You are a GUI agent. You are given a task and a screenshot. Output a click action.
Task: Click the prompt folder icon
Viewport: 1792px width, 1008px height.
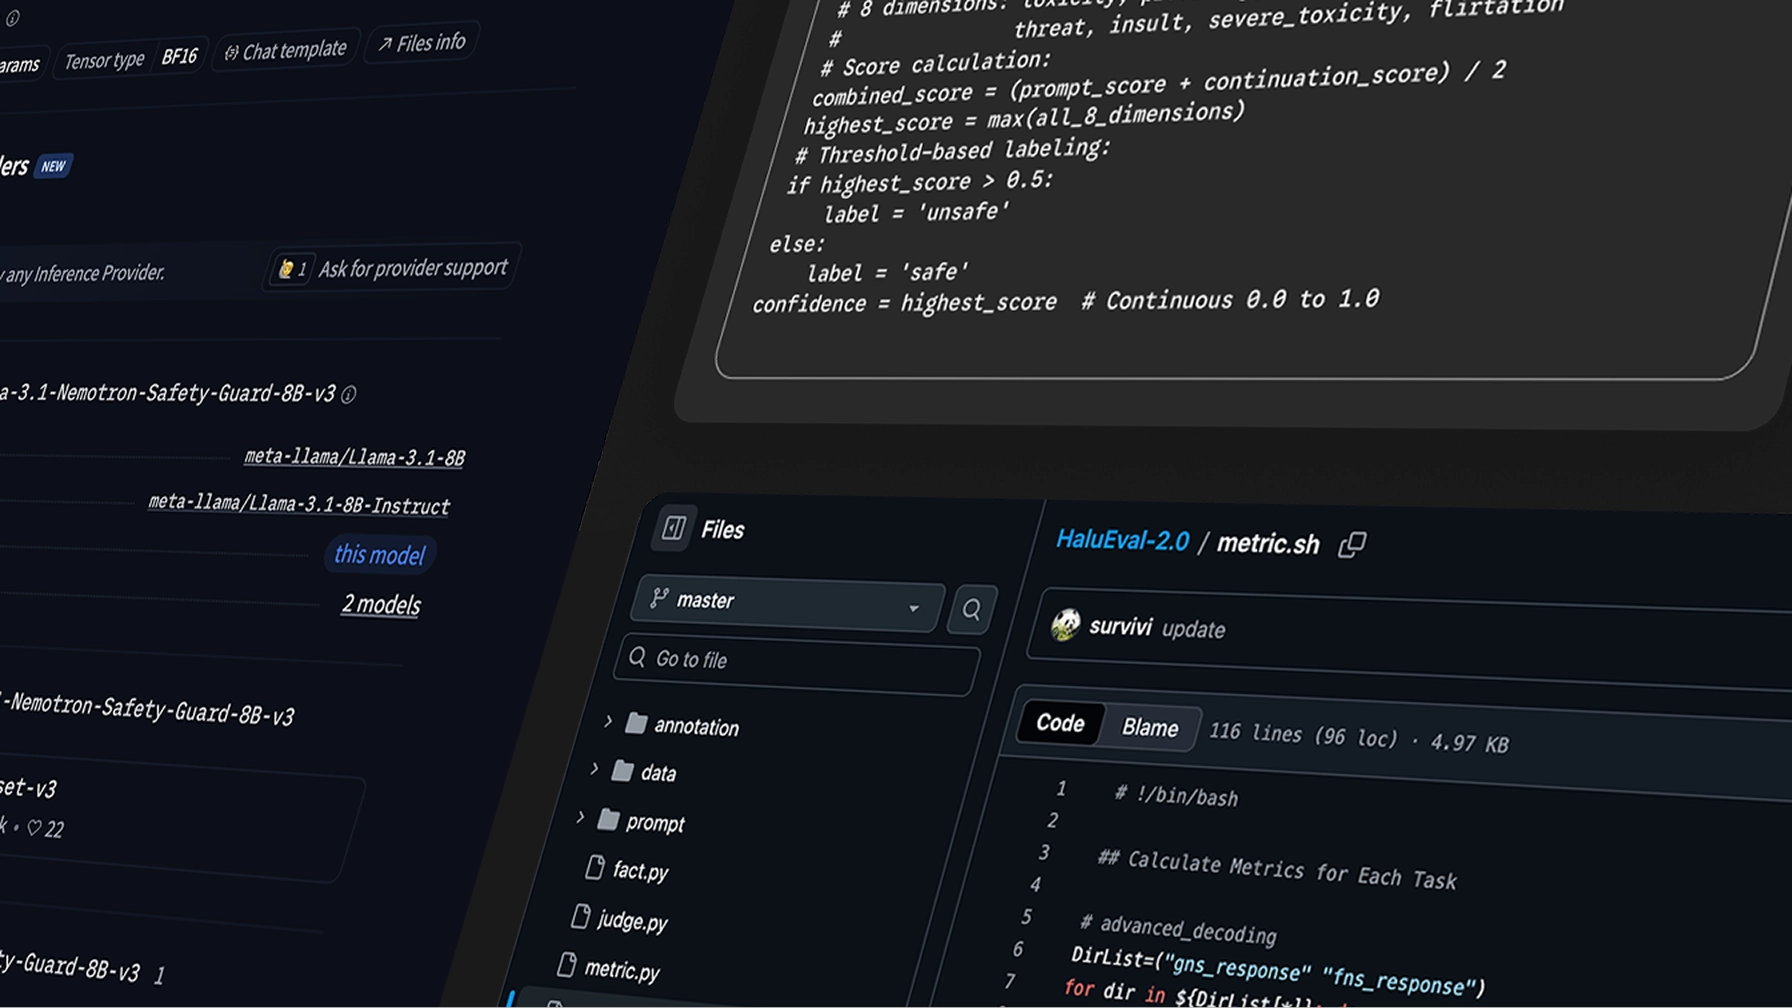coord(607,820)
